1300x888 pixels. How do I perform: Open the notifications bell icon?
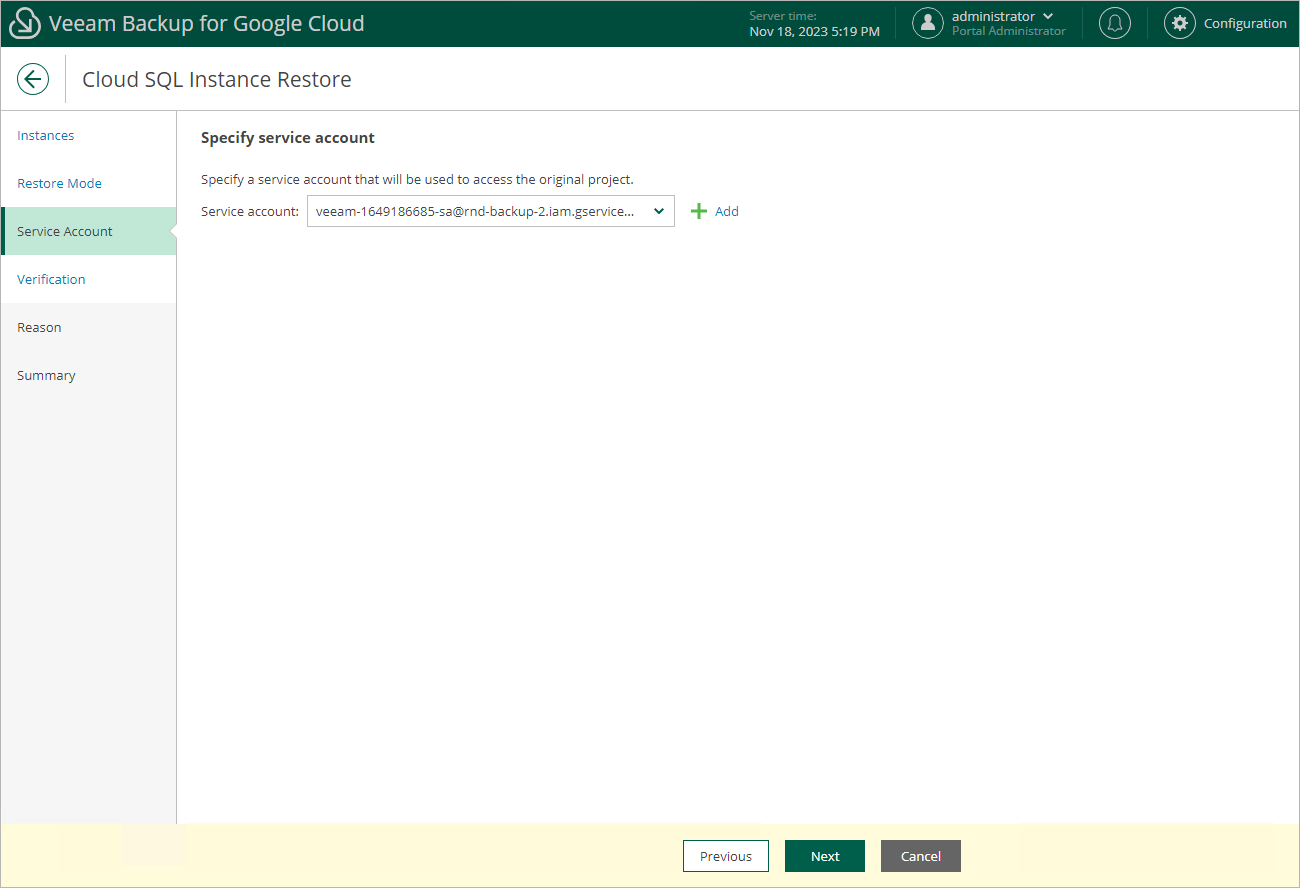[1115, 23]
